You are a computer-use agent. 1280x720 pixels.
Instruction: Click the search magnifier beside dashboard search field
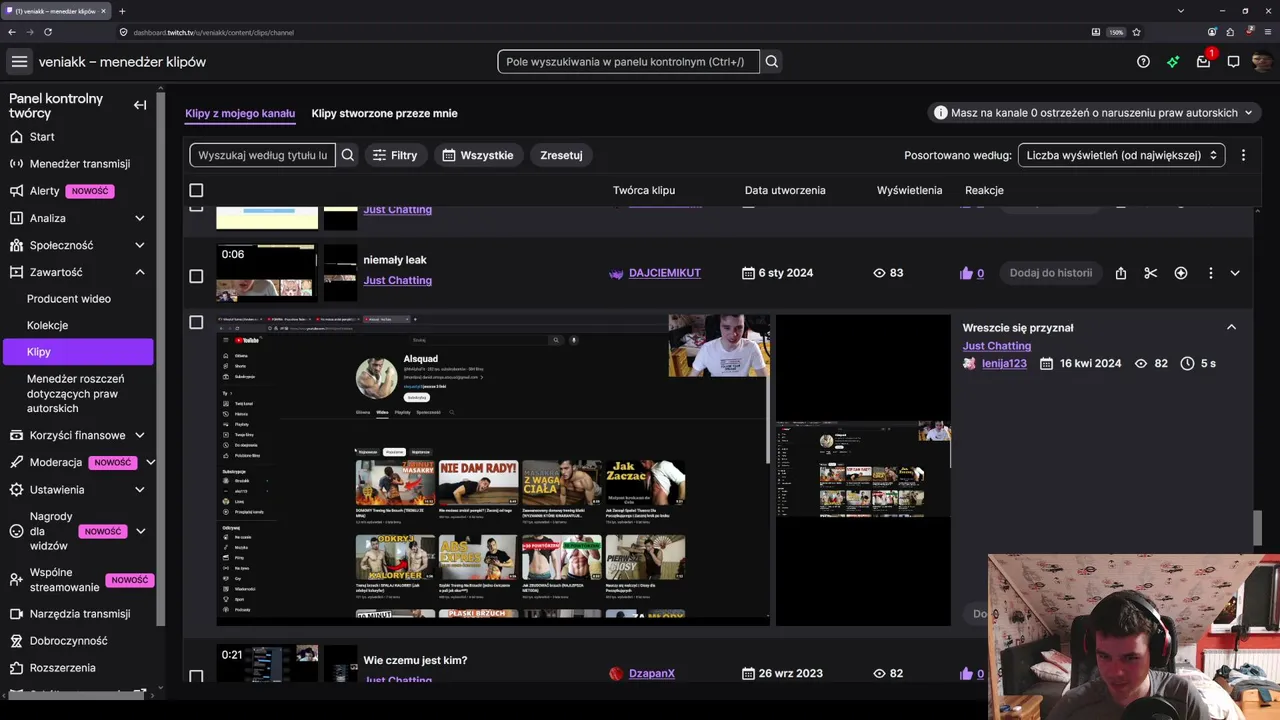pos(772,62)
